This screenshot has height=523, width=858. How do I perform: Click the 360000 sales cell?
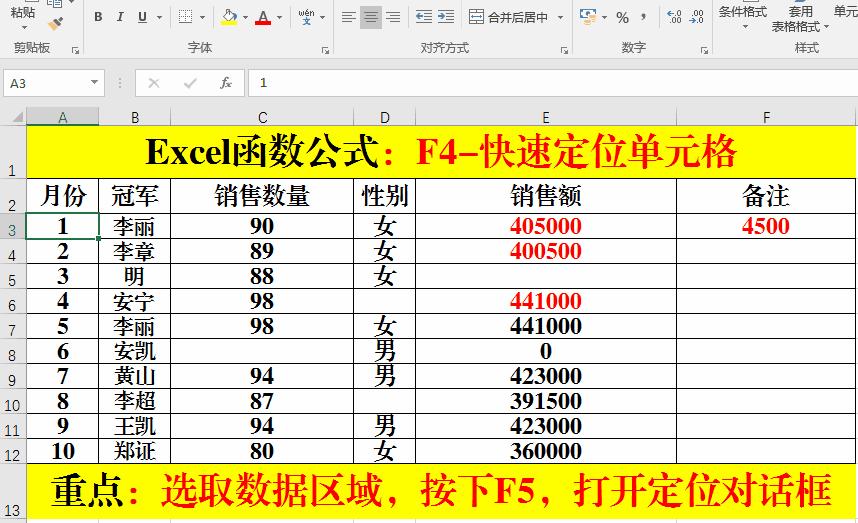pos(546,451)
